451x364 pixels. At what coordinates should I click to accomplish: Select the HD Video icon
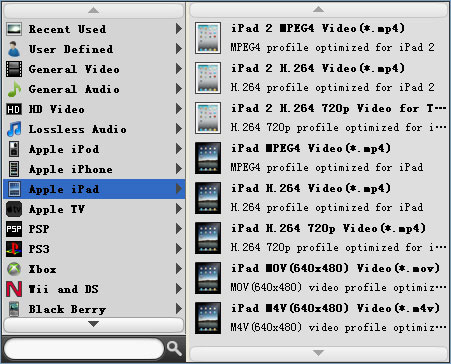[x=14, y=109]
